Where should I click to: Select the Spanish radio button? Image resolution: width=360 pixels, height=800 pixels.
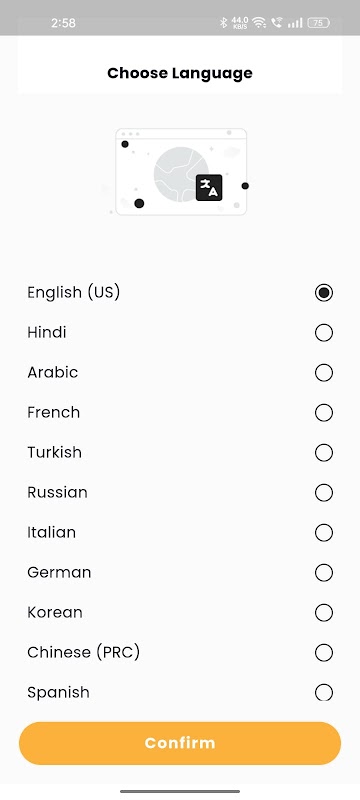[324, 693]
